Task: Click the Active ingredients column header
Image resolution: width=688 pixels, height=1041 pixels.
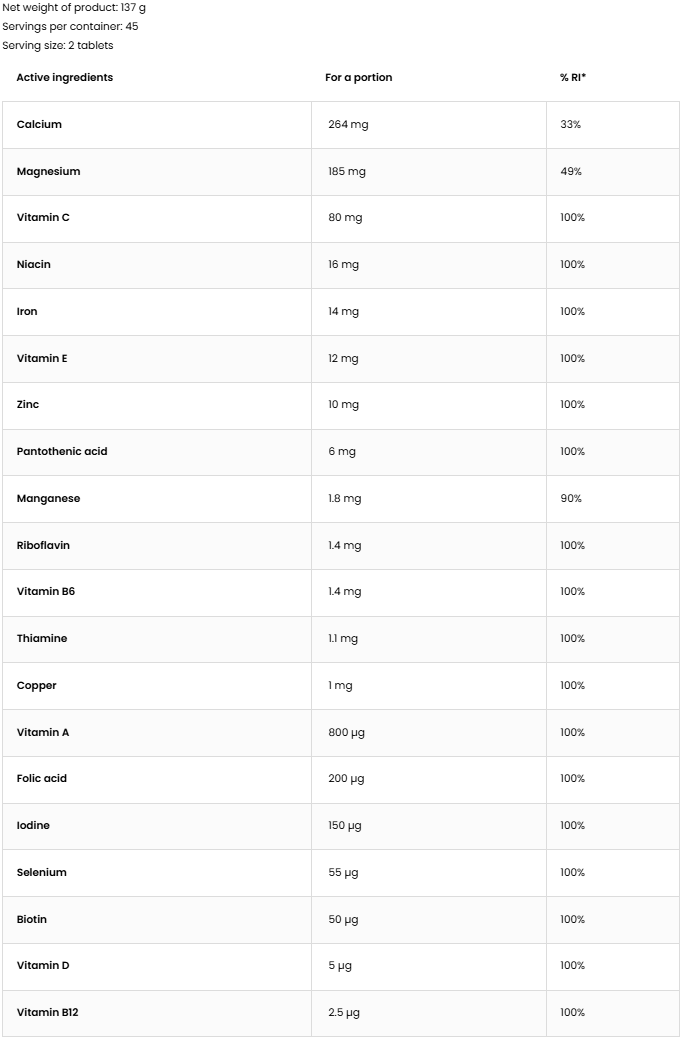Action: tap(65, 78)
